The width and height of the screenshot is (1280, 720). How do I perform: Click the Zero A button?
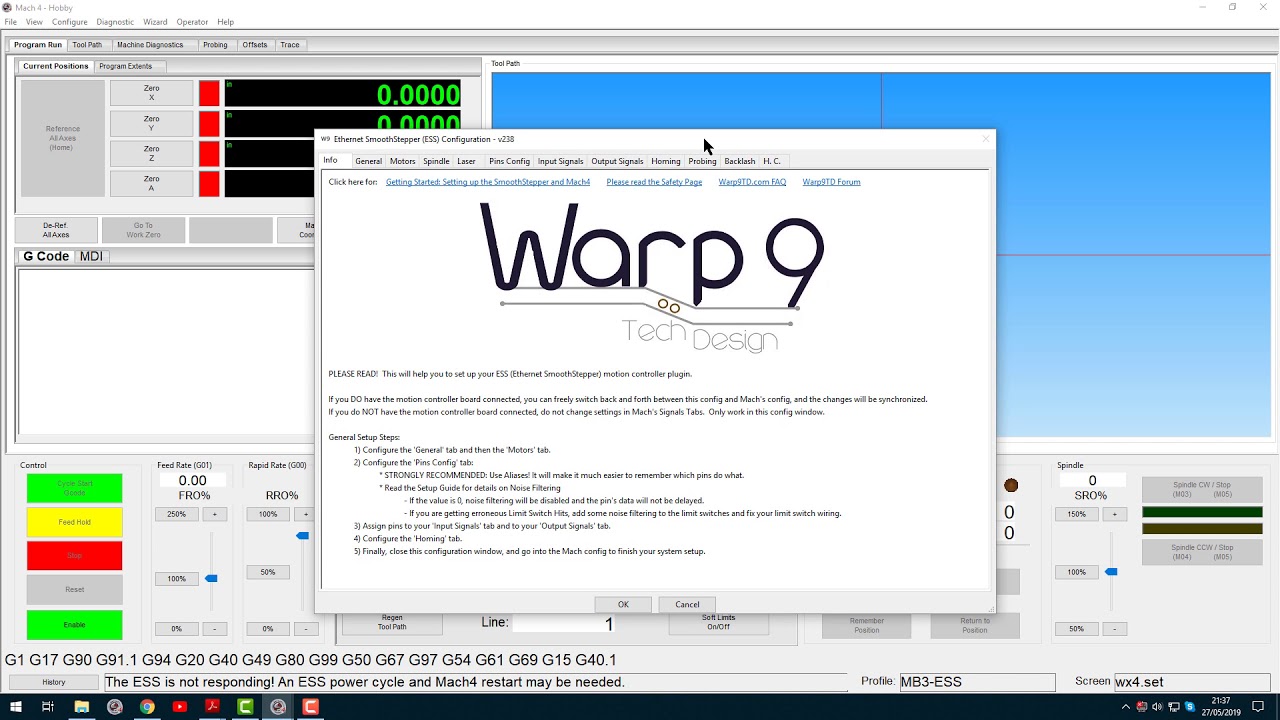click(x=151, y=183)
